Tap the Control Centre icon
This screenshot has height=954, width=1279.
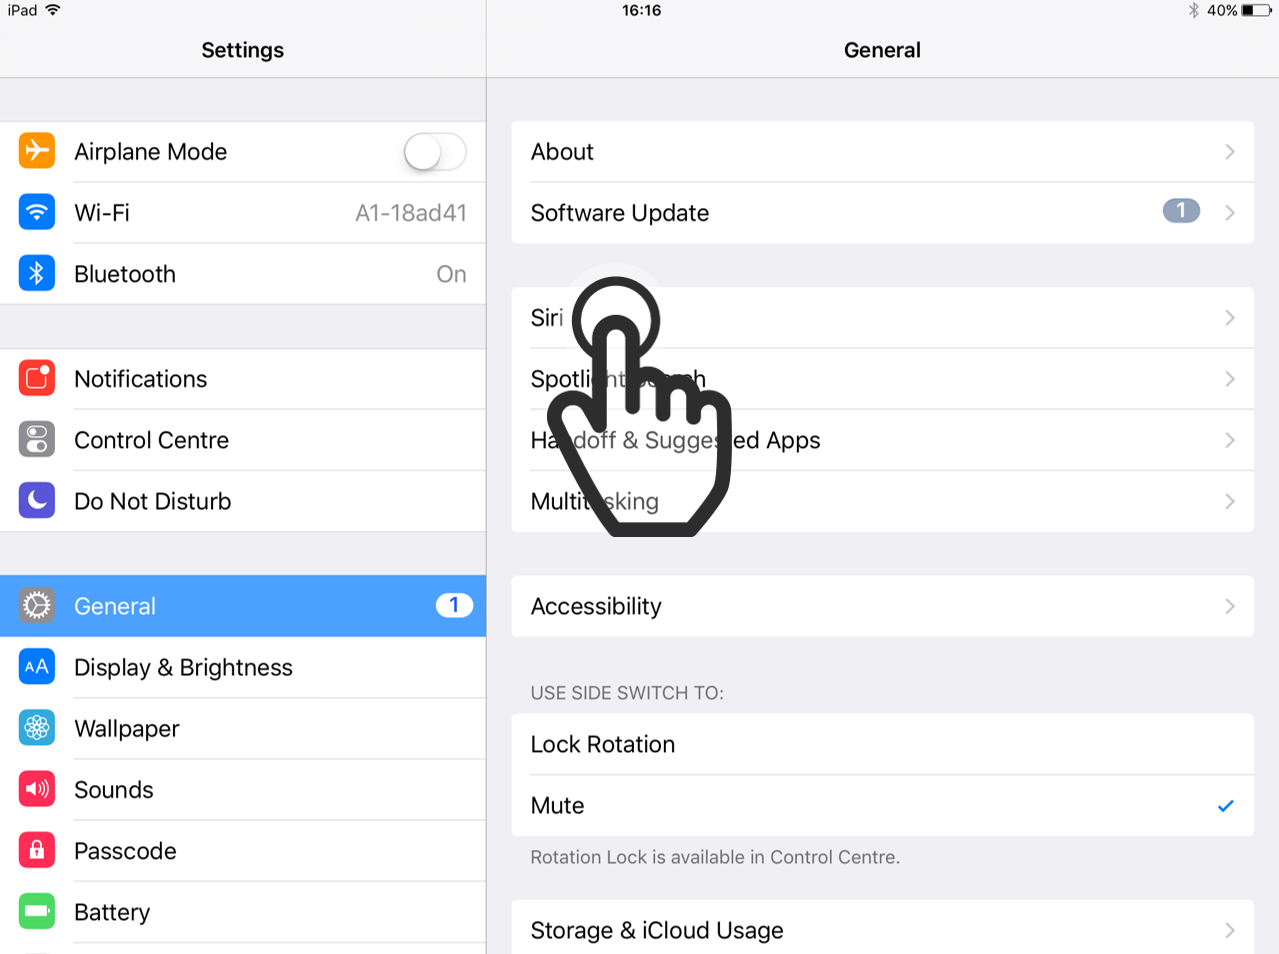tap(37, 439)
